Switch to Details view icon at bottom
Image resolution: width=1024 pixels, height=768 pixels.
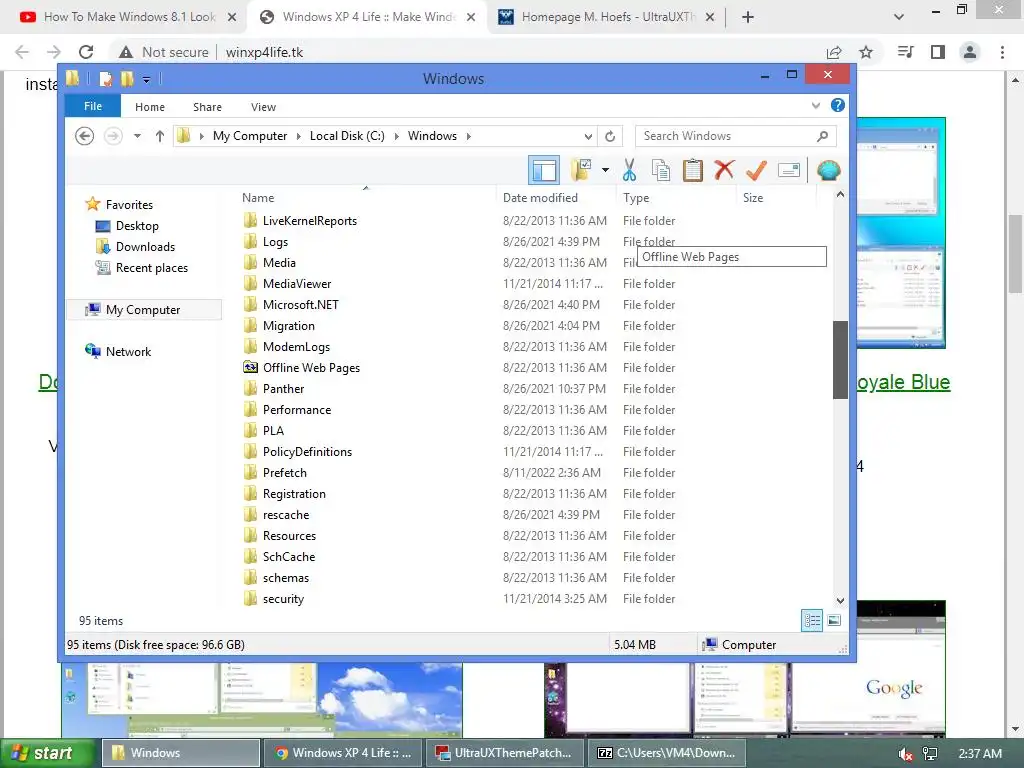tap(812, 620)
